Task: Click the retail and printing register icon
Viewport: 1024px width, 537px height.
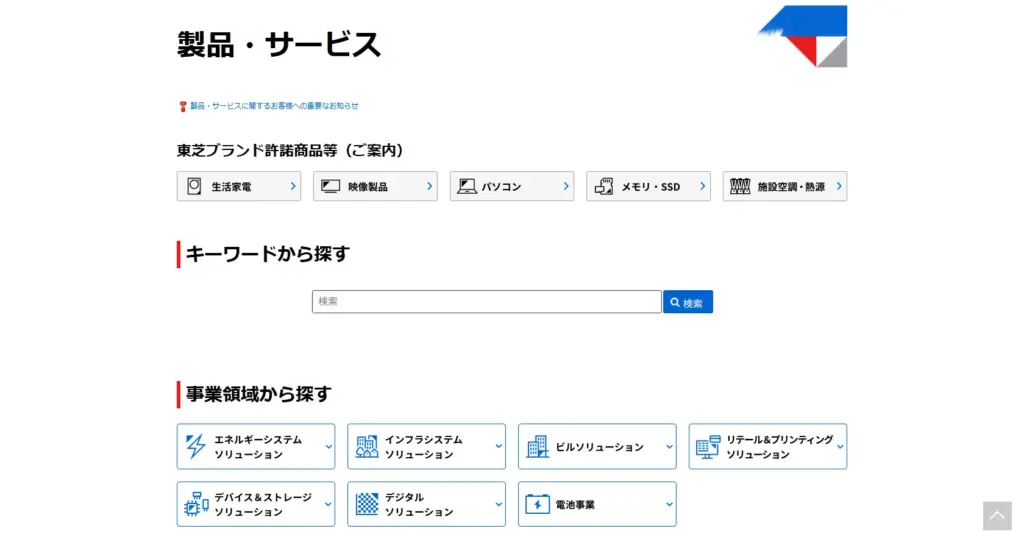Action: pos(708,447)
